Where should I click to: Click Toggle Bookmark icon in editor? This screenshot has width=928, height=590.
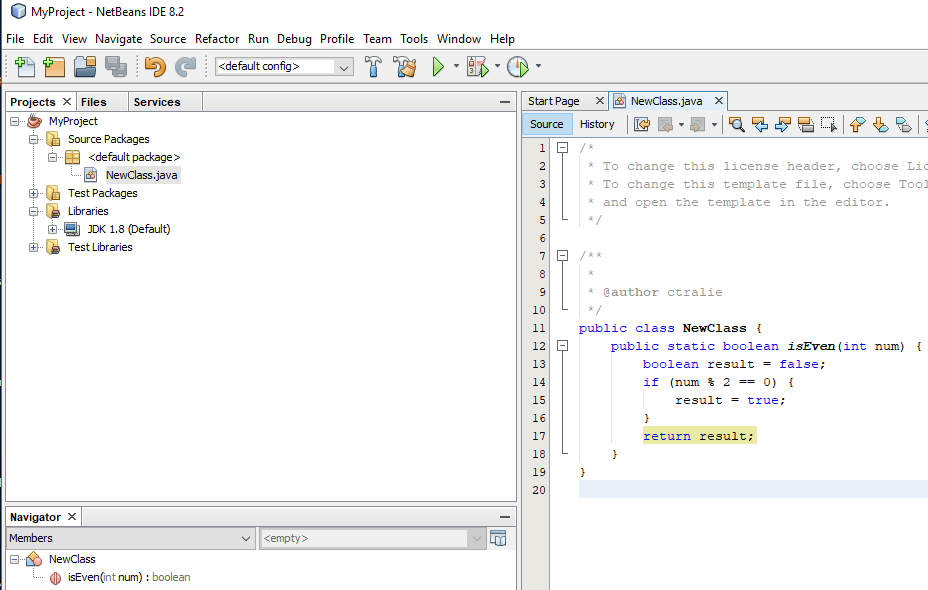tap(904, 124)
